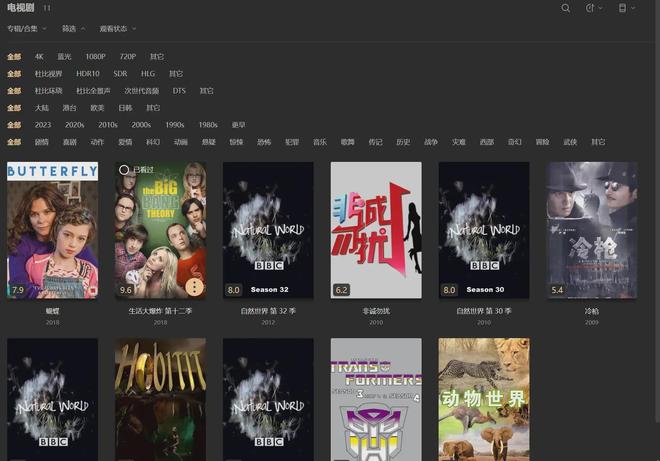The height and width of the screenshot is (461, 660).
Task: Open the Hobbit poster
Action: point(160,400)
